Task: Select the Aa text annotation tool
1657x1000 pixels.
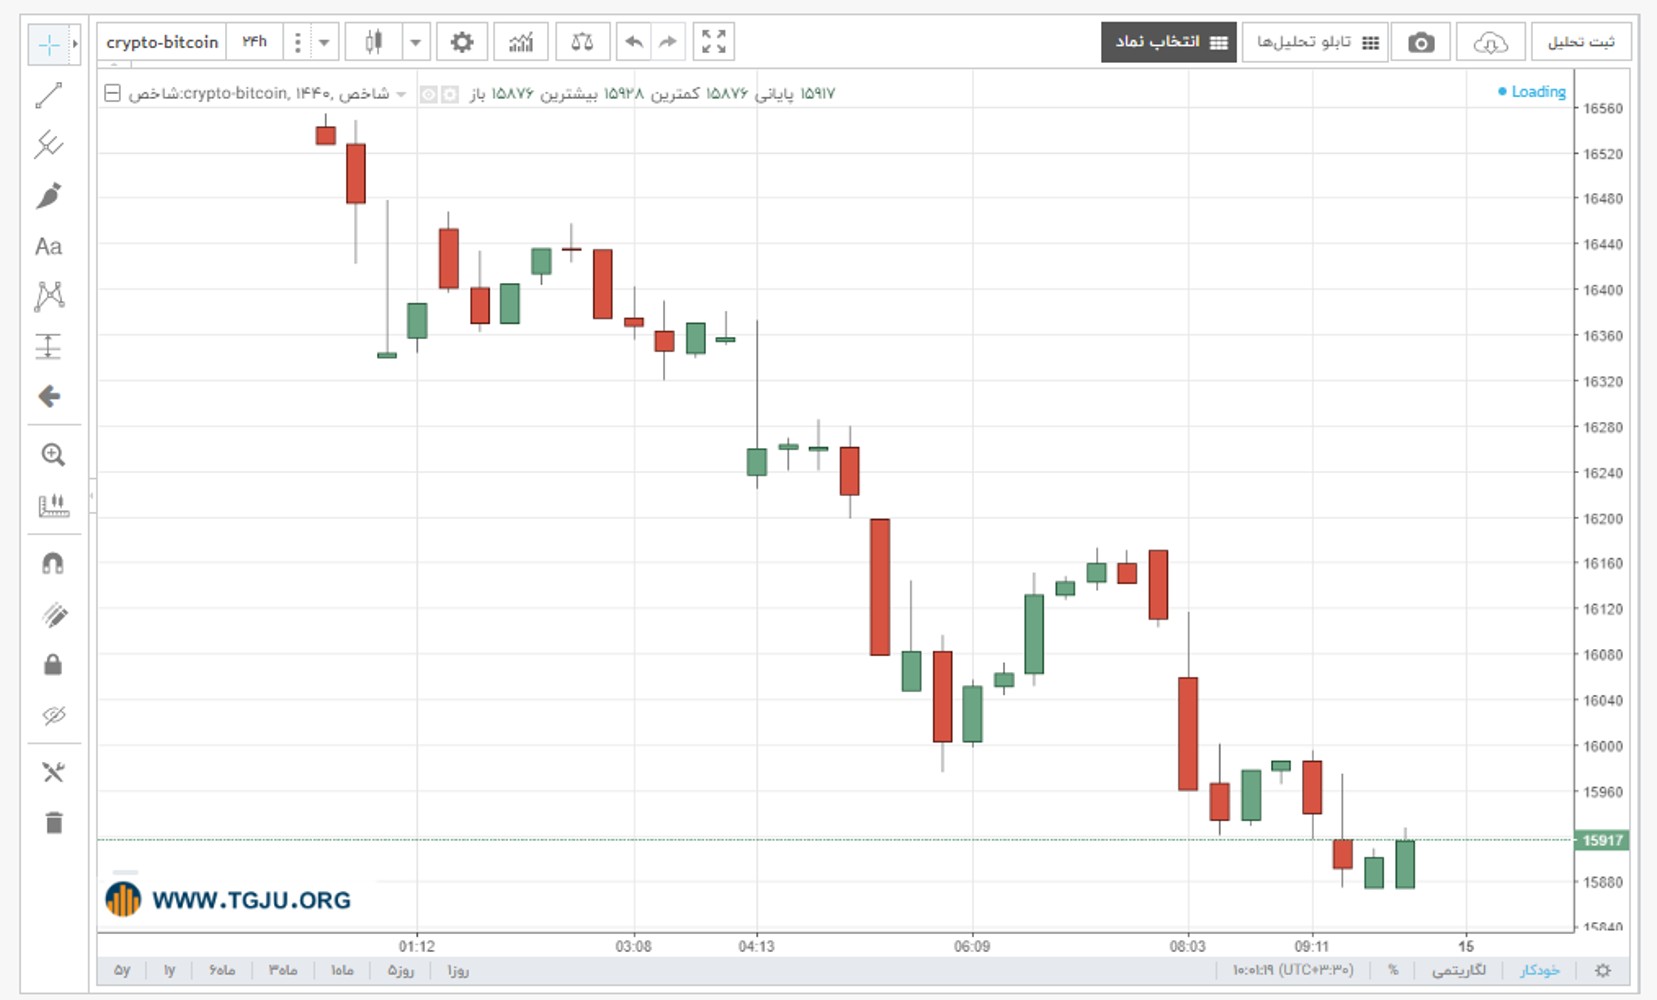Action: (48, 246)
